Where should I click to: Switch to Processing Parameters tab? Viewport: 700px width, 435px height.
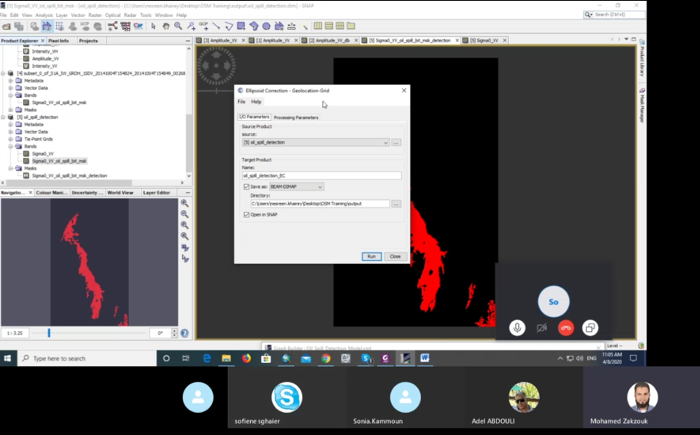point(296,117)
